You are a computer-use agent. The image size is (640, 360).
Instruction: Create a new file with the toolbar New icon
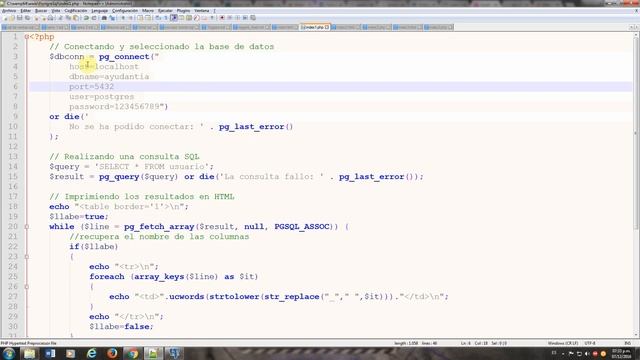tap(5, 18)
